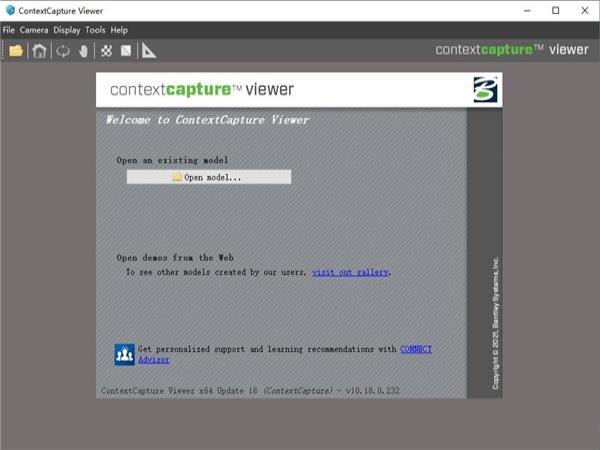600x450 pixels.
Task: Click the version text 'v10.18.0.232'
Action: point(372,391)
